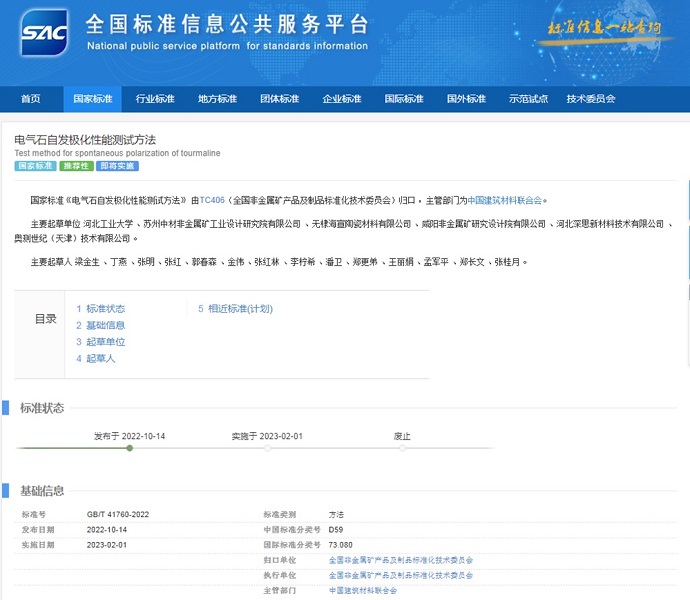
Task: Click the site title 全国标准信息公共服务平台
Action: coord(227,24)
